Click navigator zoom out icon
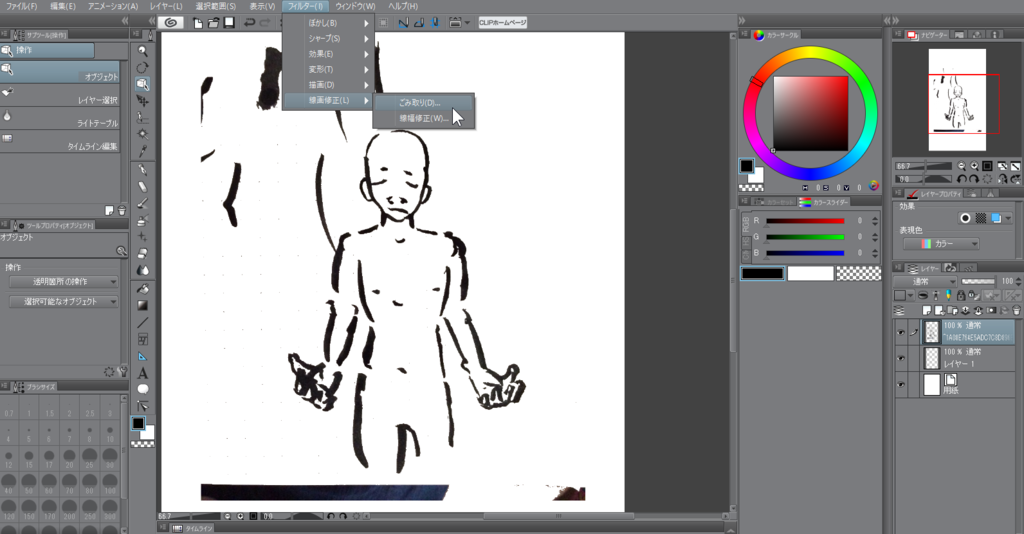The height and width of the screenshot is (534, 1024). click(961, 166)
